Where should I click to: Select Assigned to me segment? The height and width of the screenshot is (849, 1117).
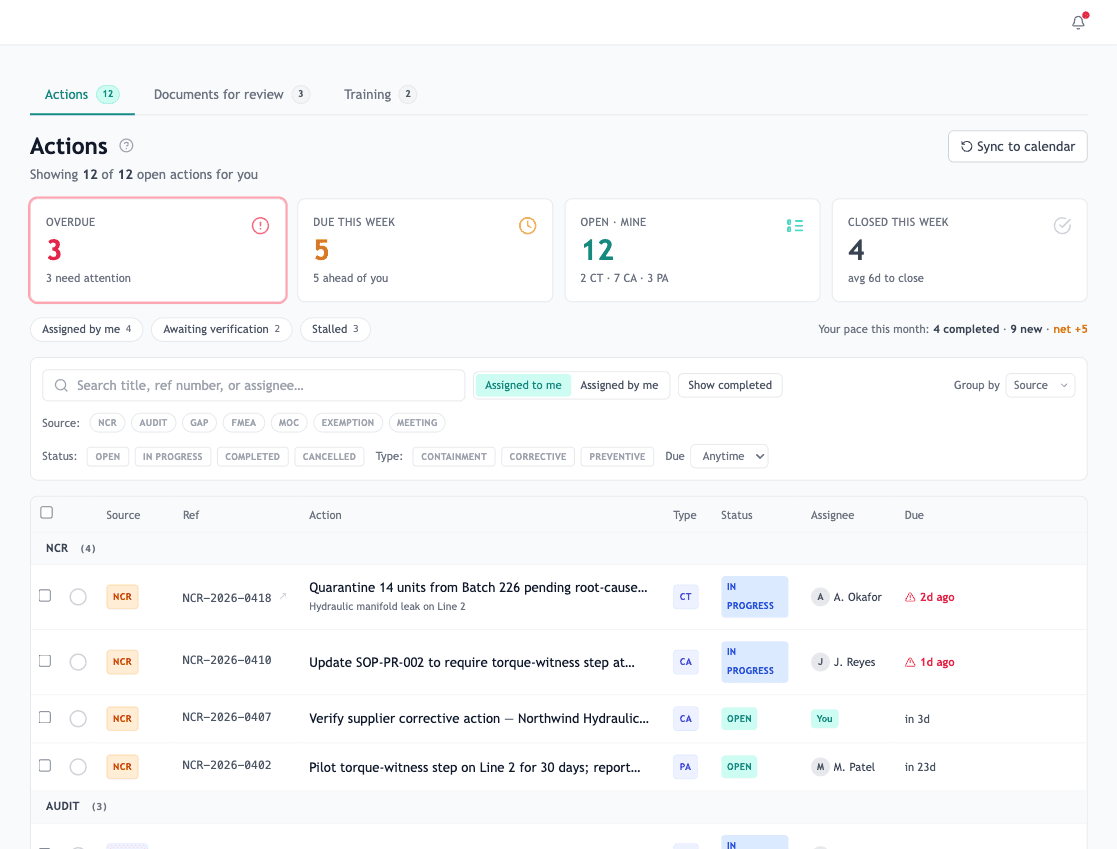[523, 385]
